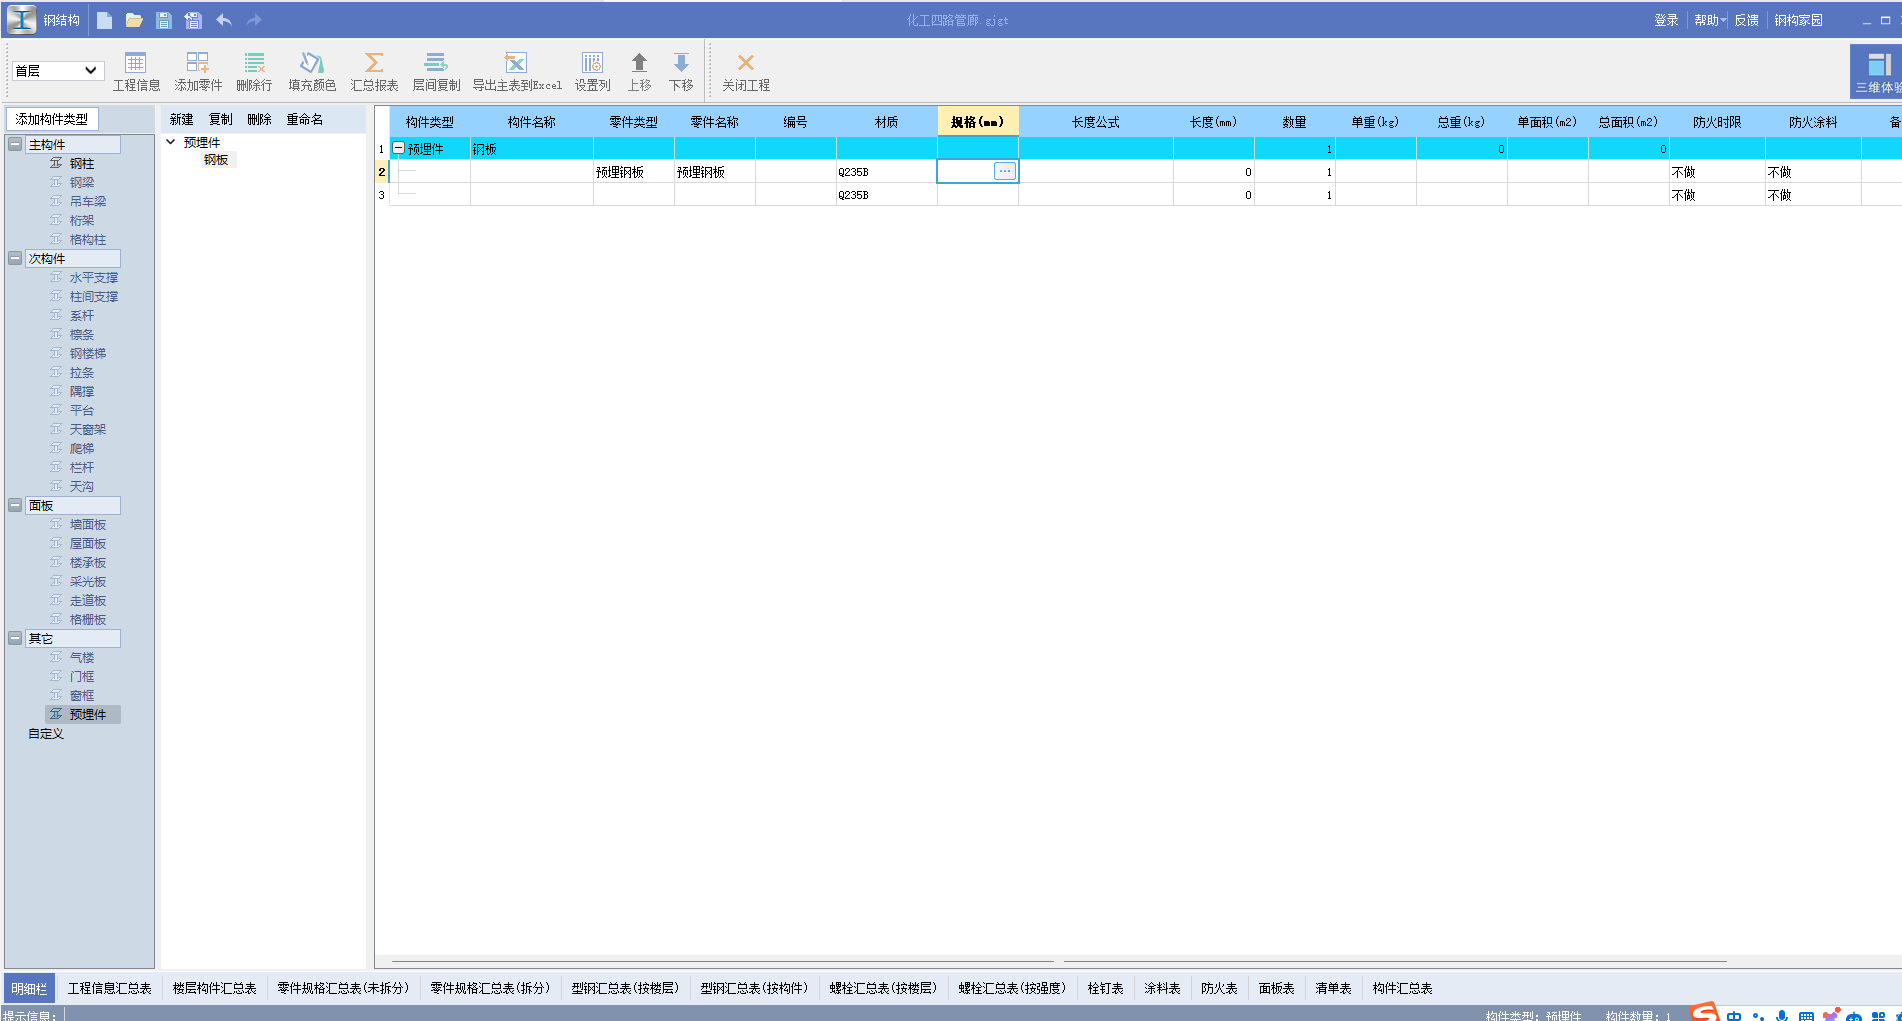Select 钢板 under 预埋件 component list
Image resolution: width=1902 pixels, height=1021 pixels.
click(216, 159)
